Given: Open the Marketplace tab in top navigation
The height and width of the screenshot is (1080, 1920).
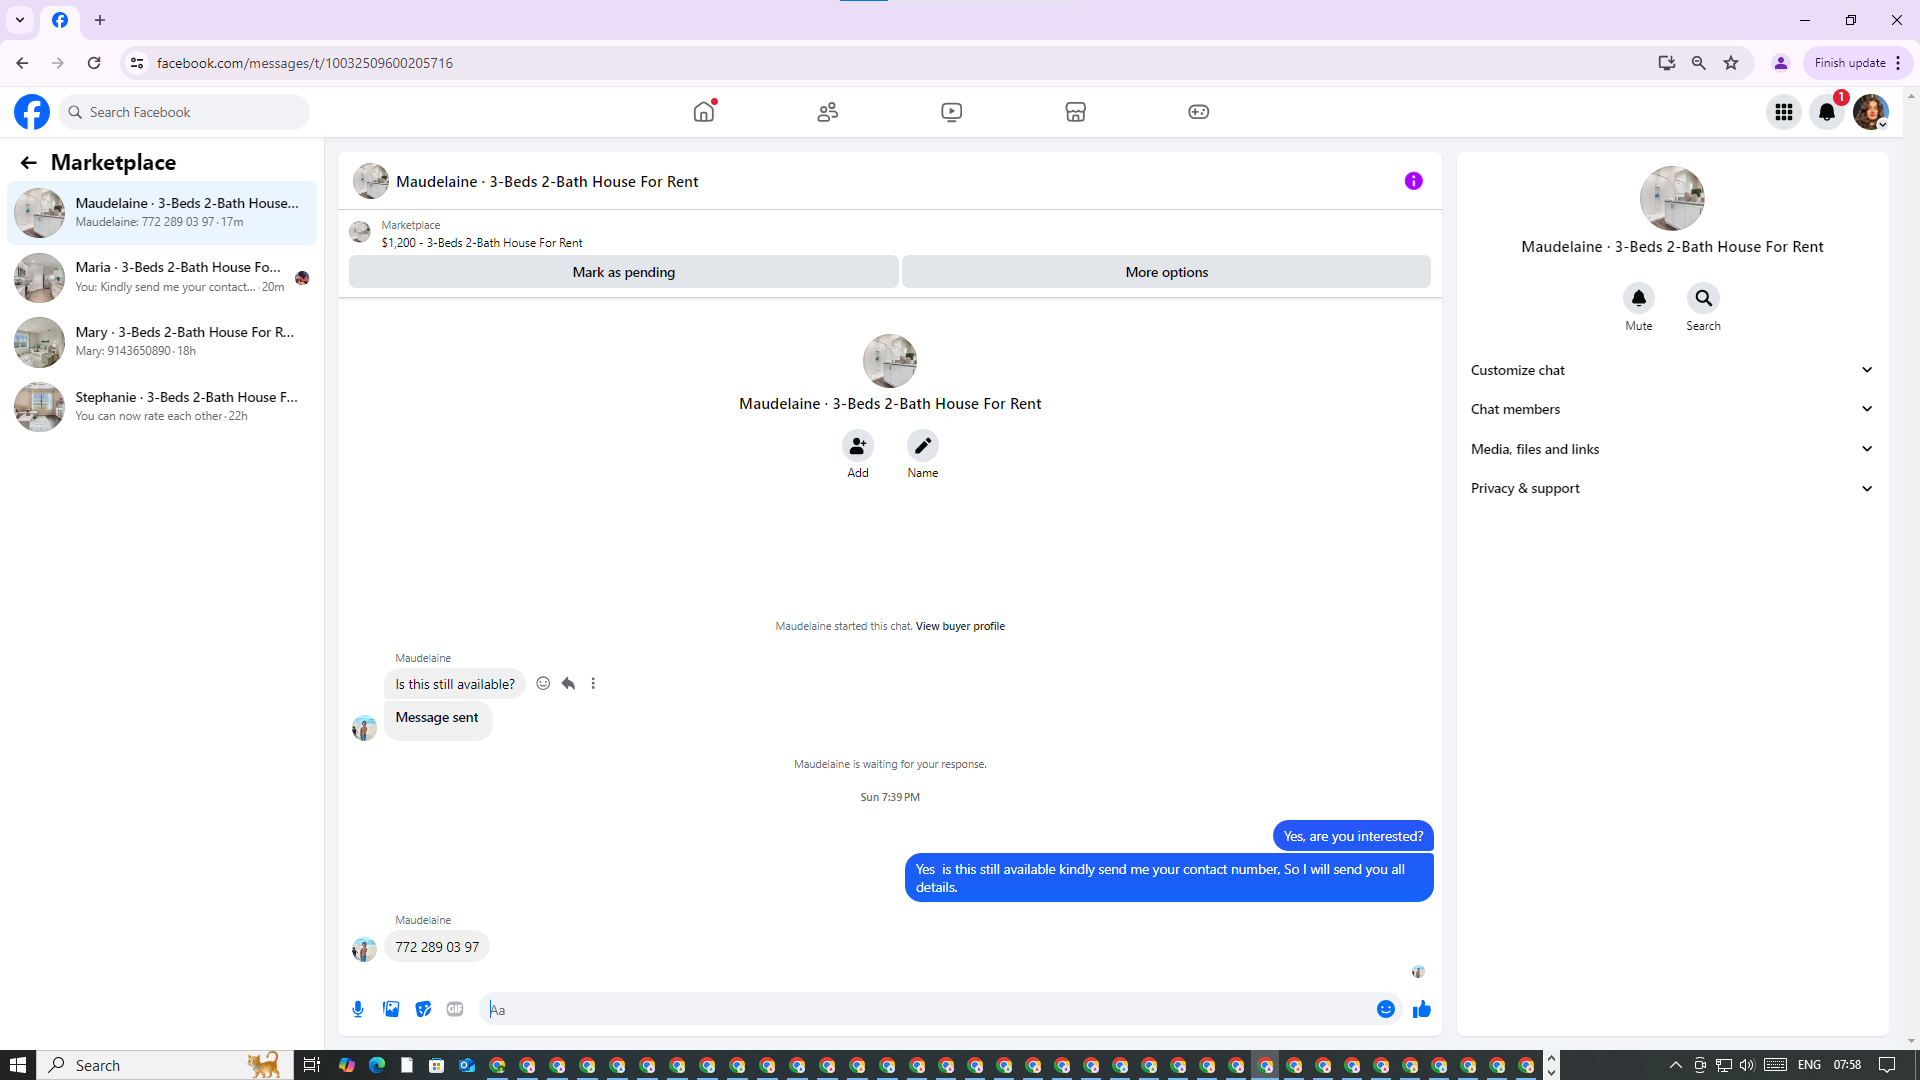Looking at the screenshot, I should [1075, 112].
